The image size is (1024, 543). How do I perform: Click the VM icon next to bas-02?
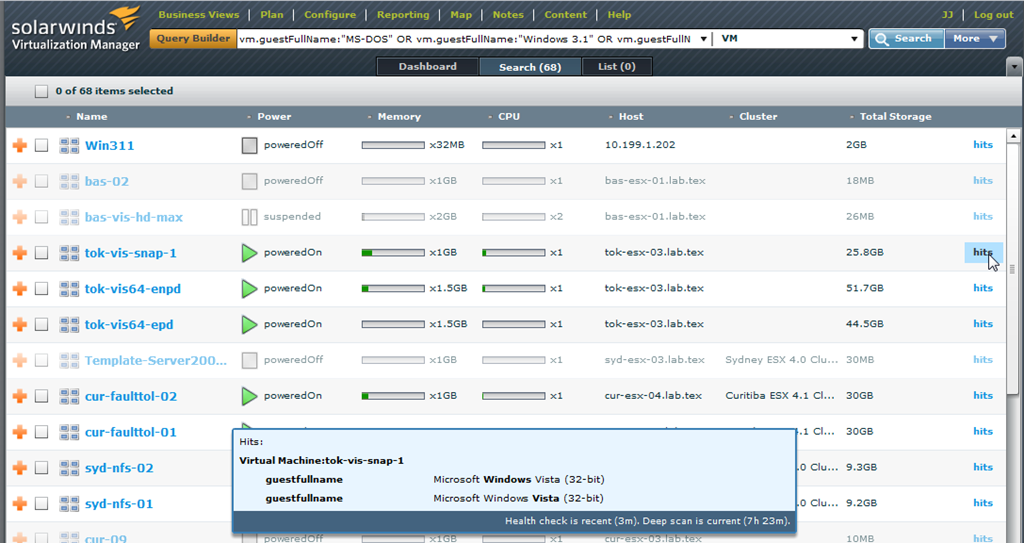tap(69, 181)
